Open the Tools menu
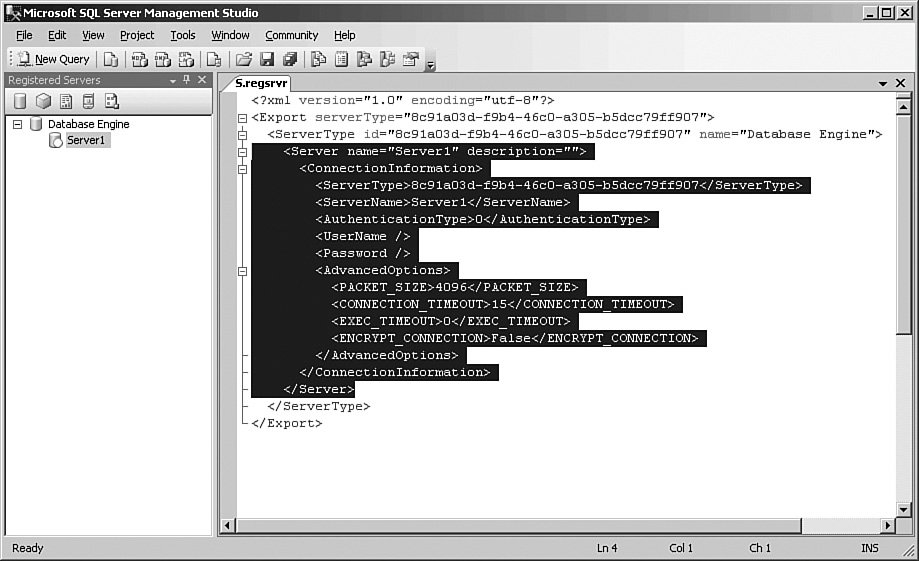The width and height of the screenshot is (919, 561). pos(183,35)
